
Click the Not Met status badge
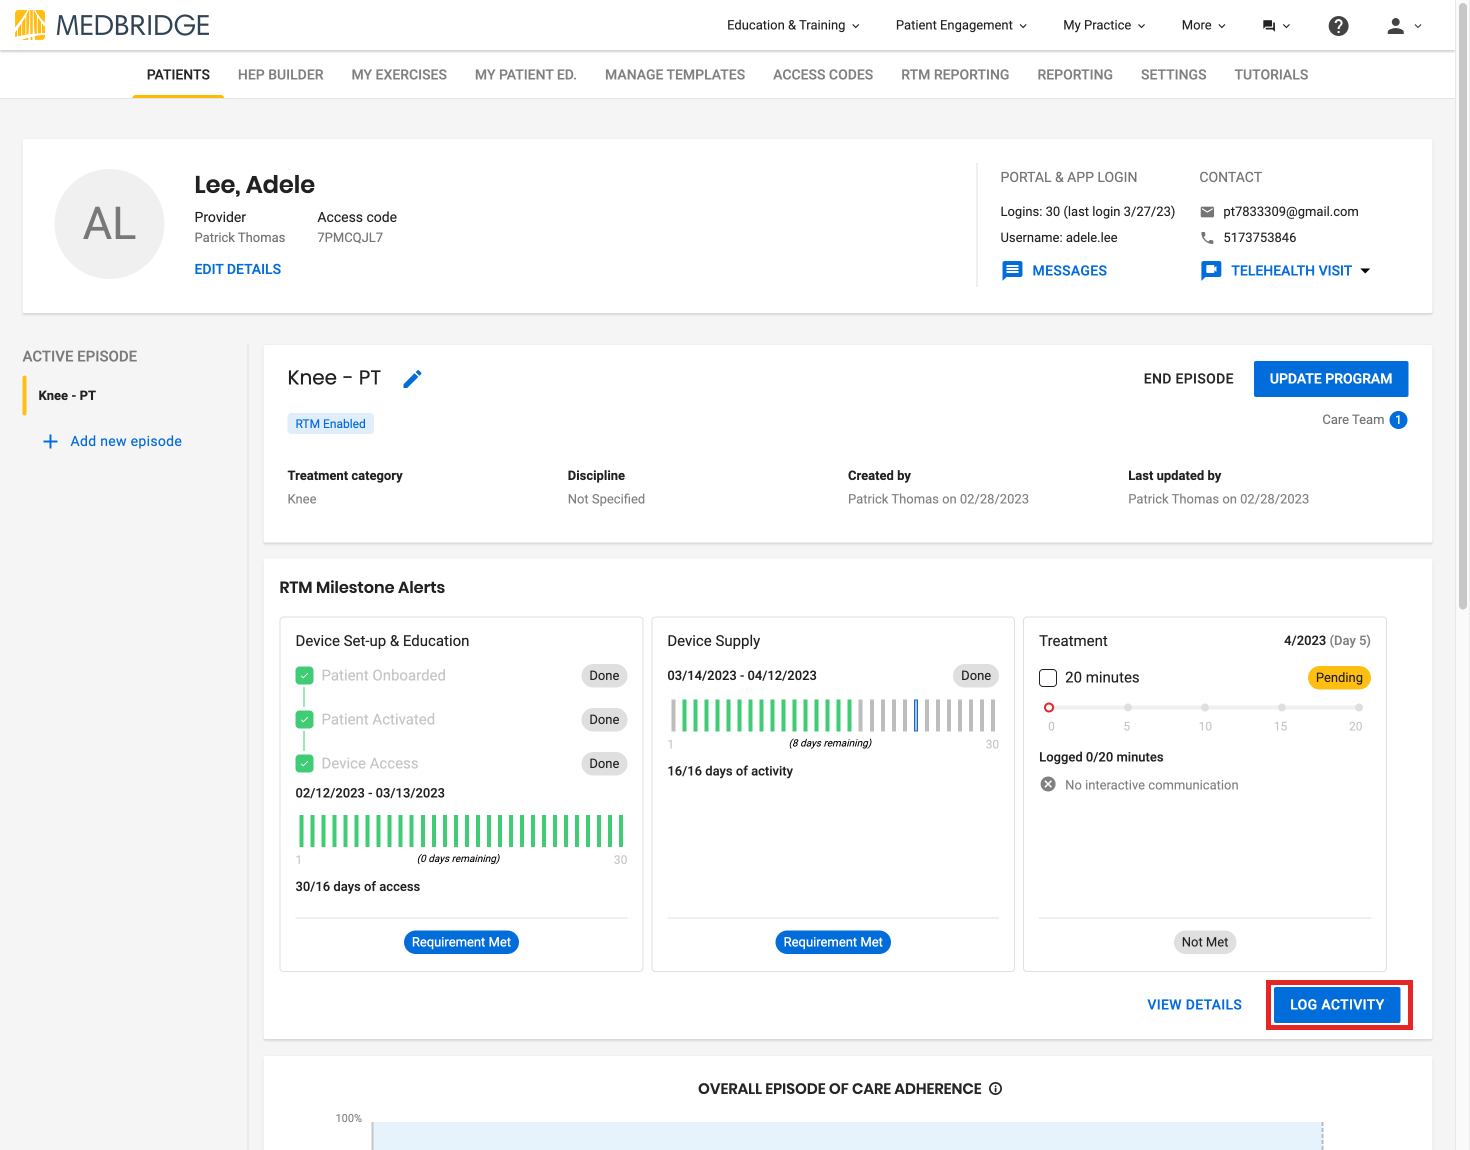click(x=1205, y=942)
